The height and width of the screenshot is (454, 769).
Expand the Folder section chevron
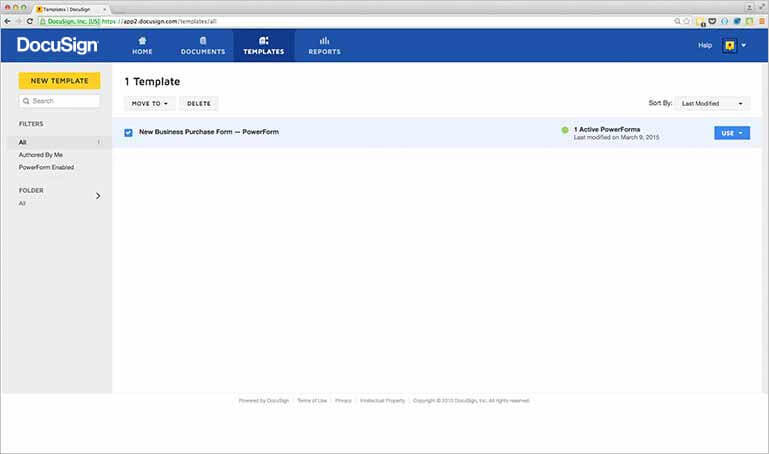pos(97,196)
